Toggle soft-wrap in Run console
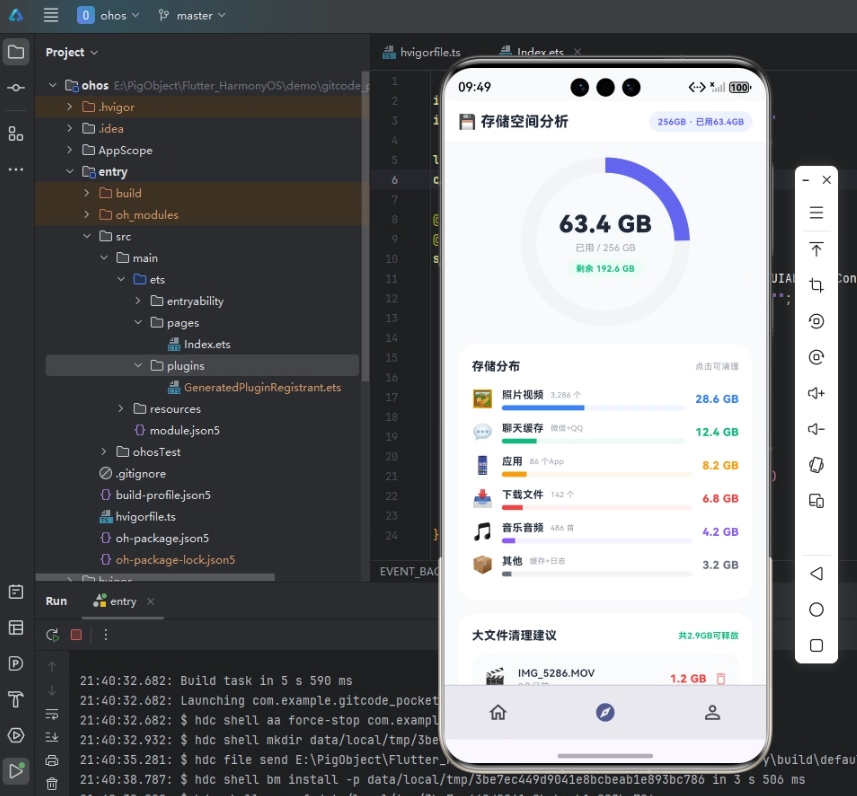The width and height of the screenshot is (857, 796). 52,713
